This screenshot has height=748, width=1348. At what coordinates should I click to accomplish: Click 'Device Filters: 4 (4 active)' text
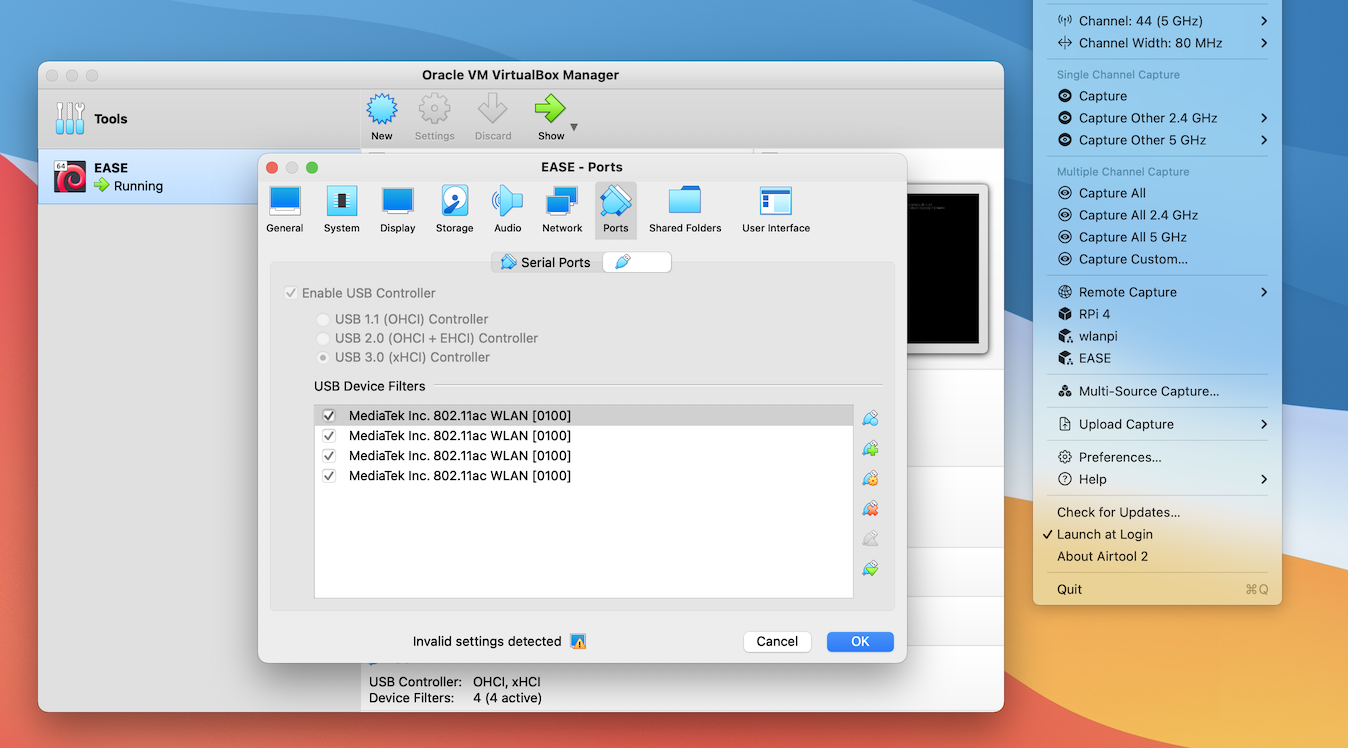click(x=456, y=698)
